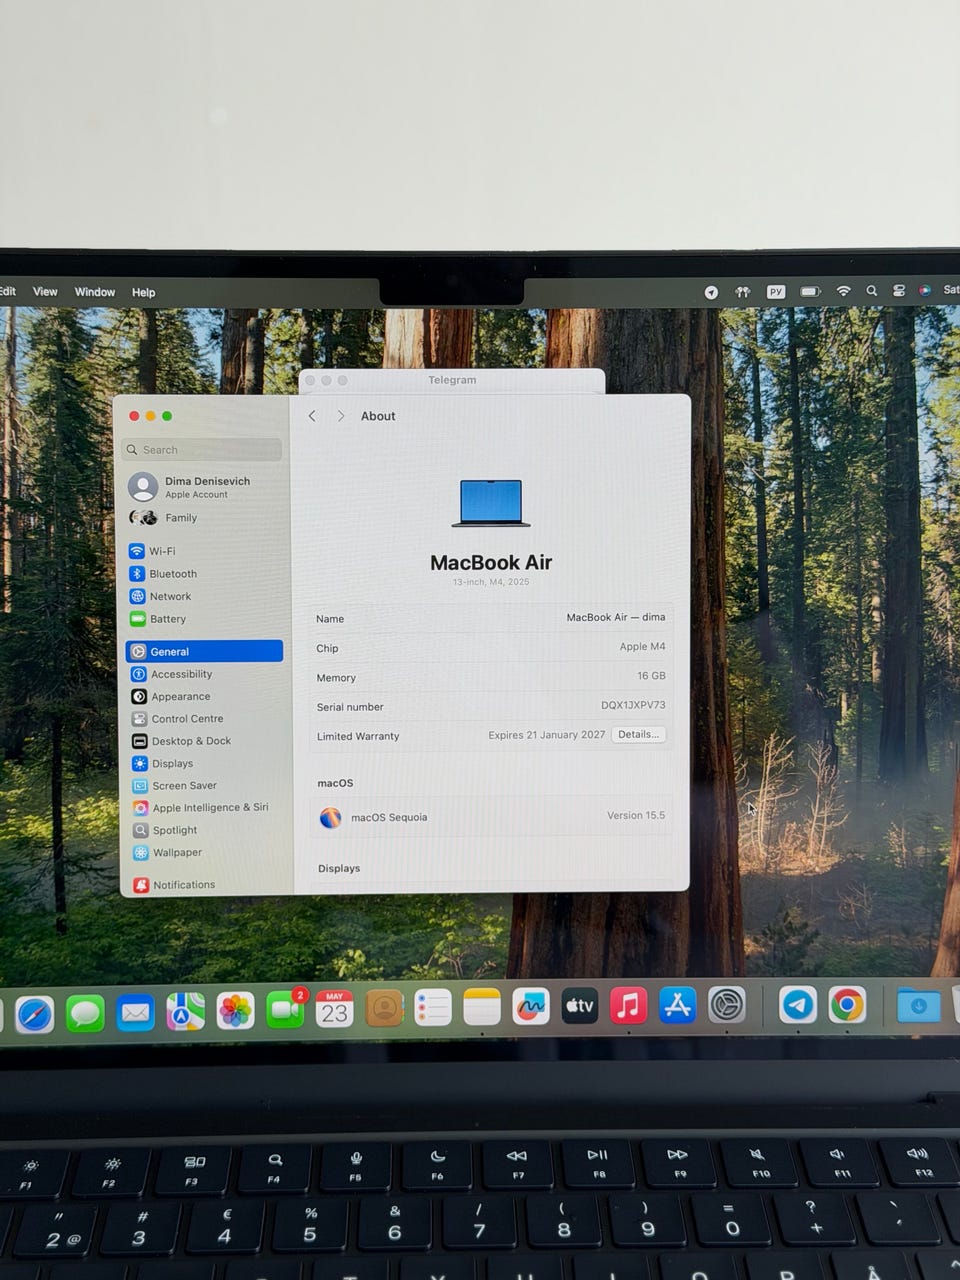Screen dimensions: 960x1280
Task: Click the battery indicator in the menu bar
Action: [x=810, y=292]
